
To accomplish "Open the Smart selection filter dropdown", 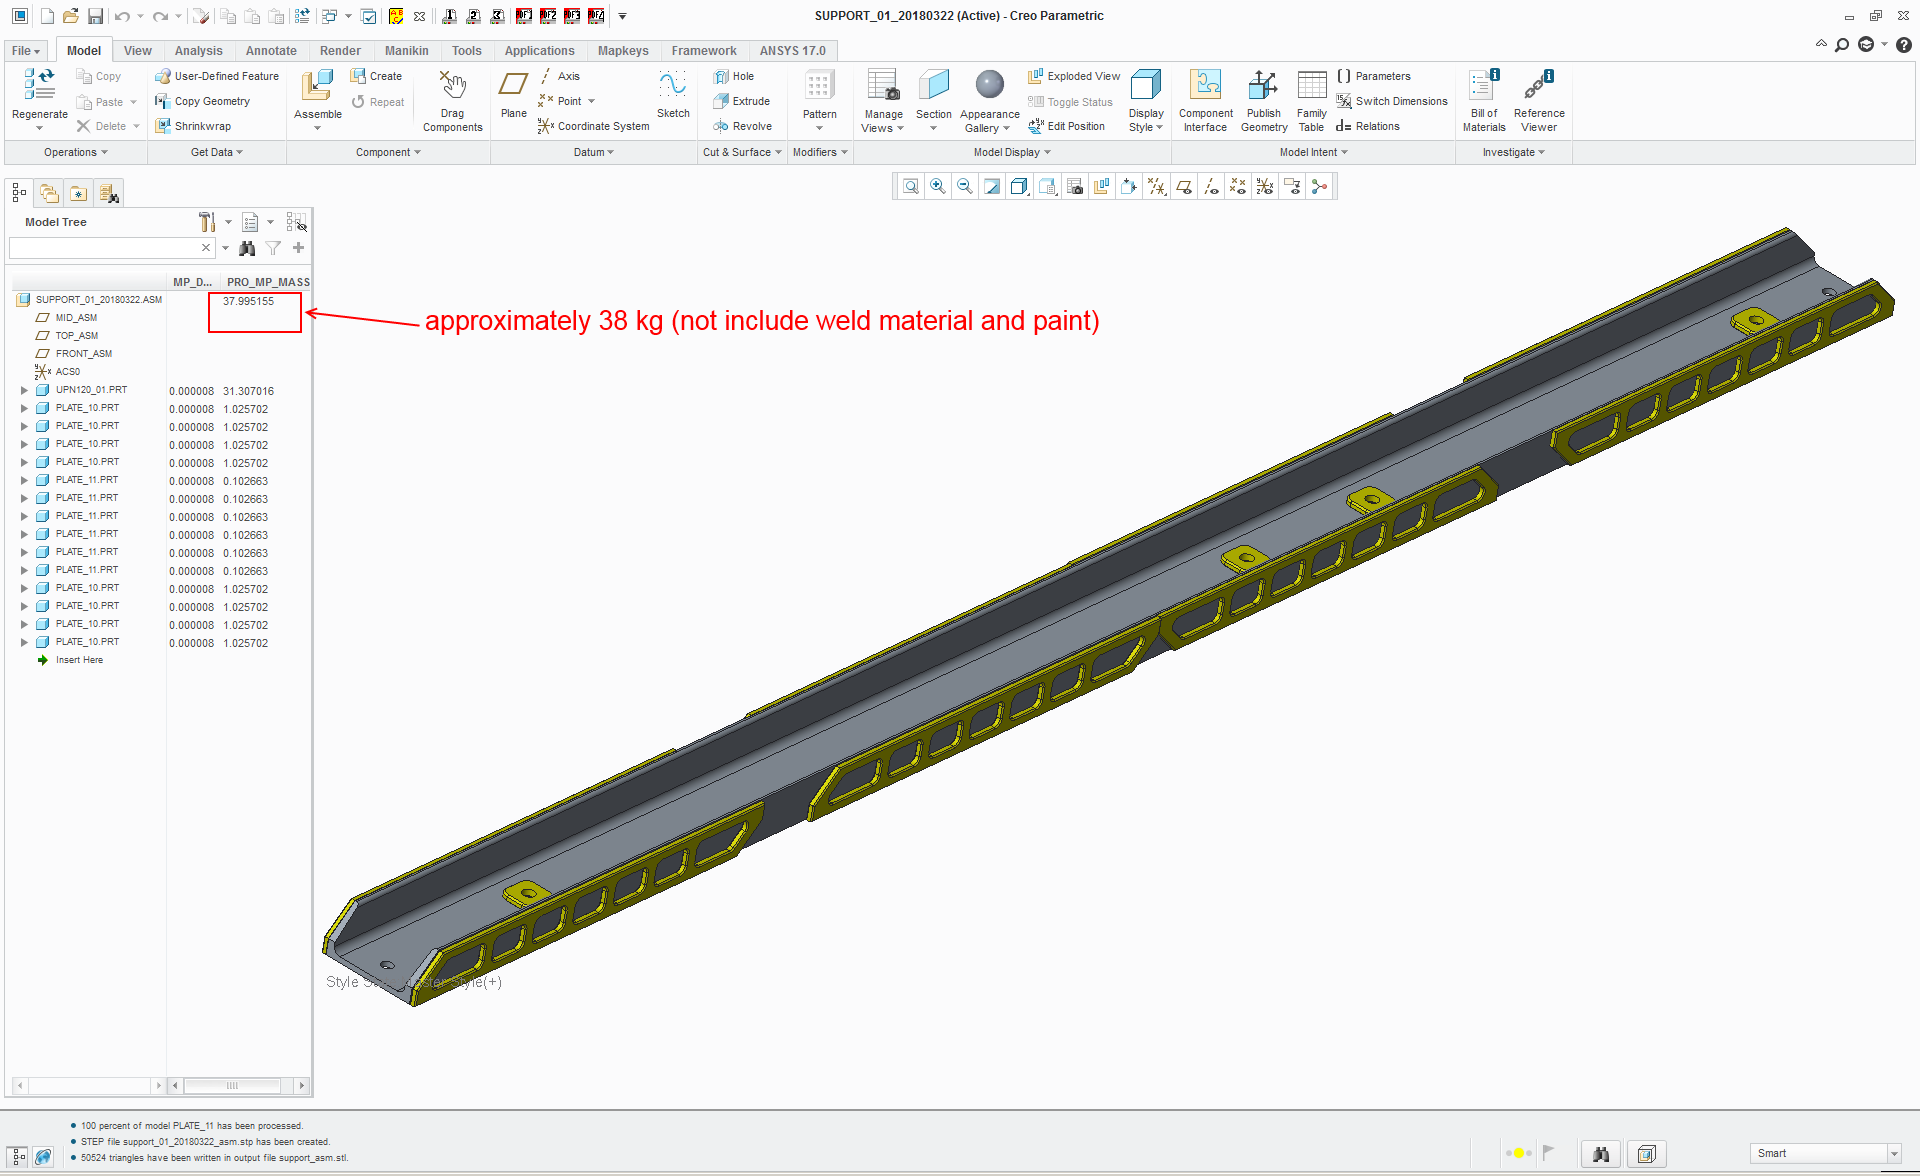I will pos(1893,1153).
